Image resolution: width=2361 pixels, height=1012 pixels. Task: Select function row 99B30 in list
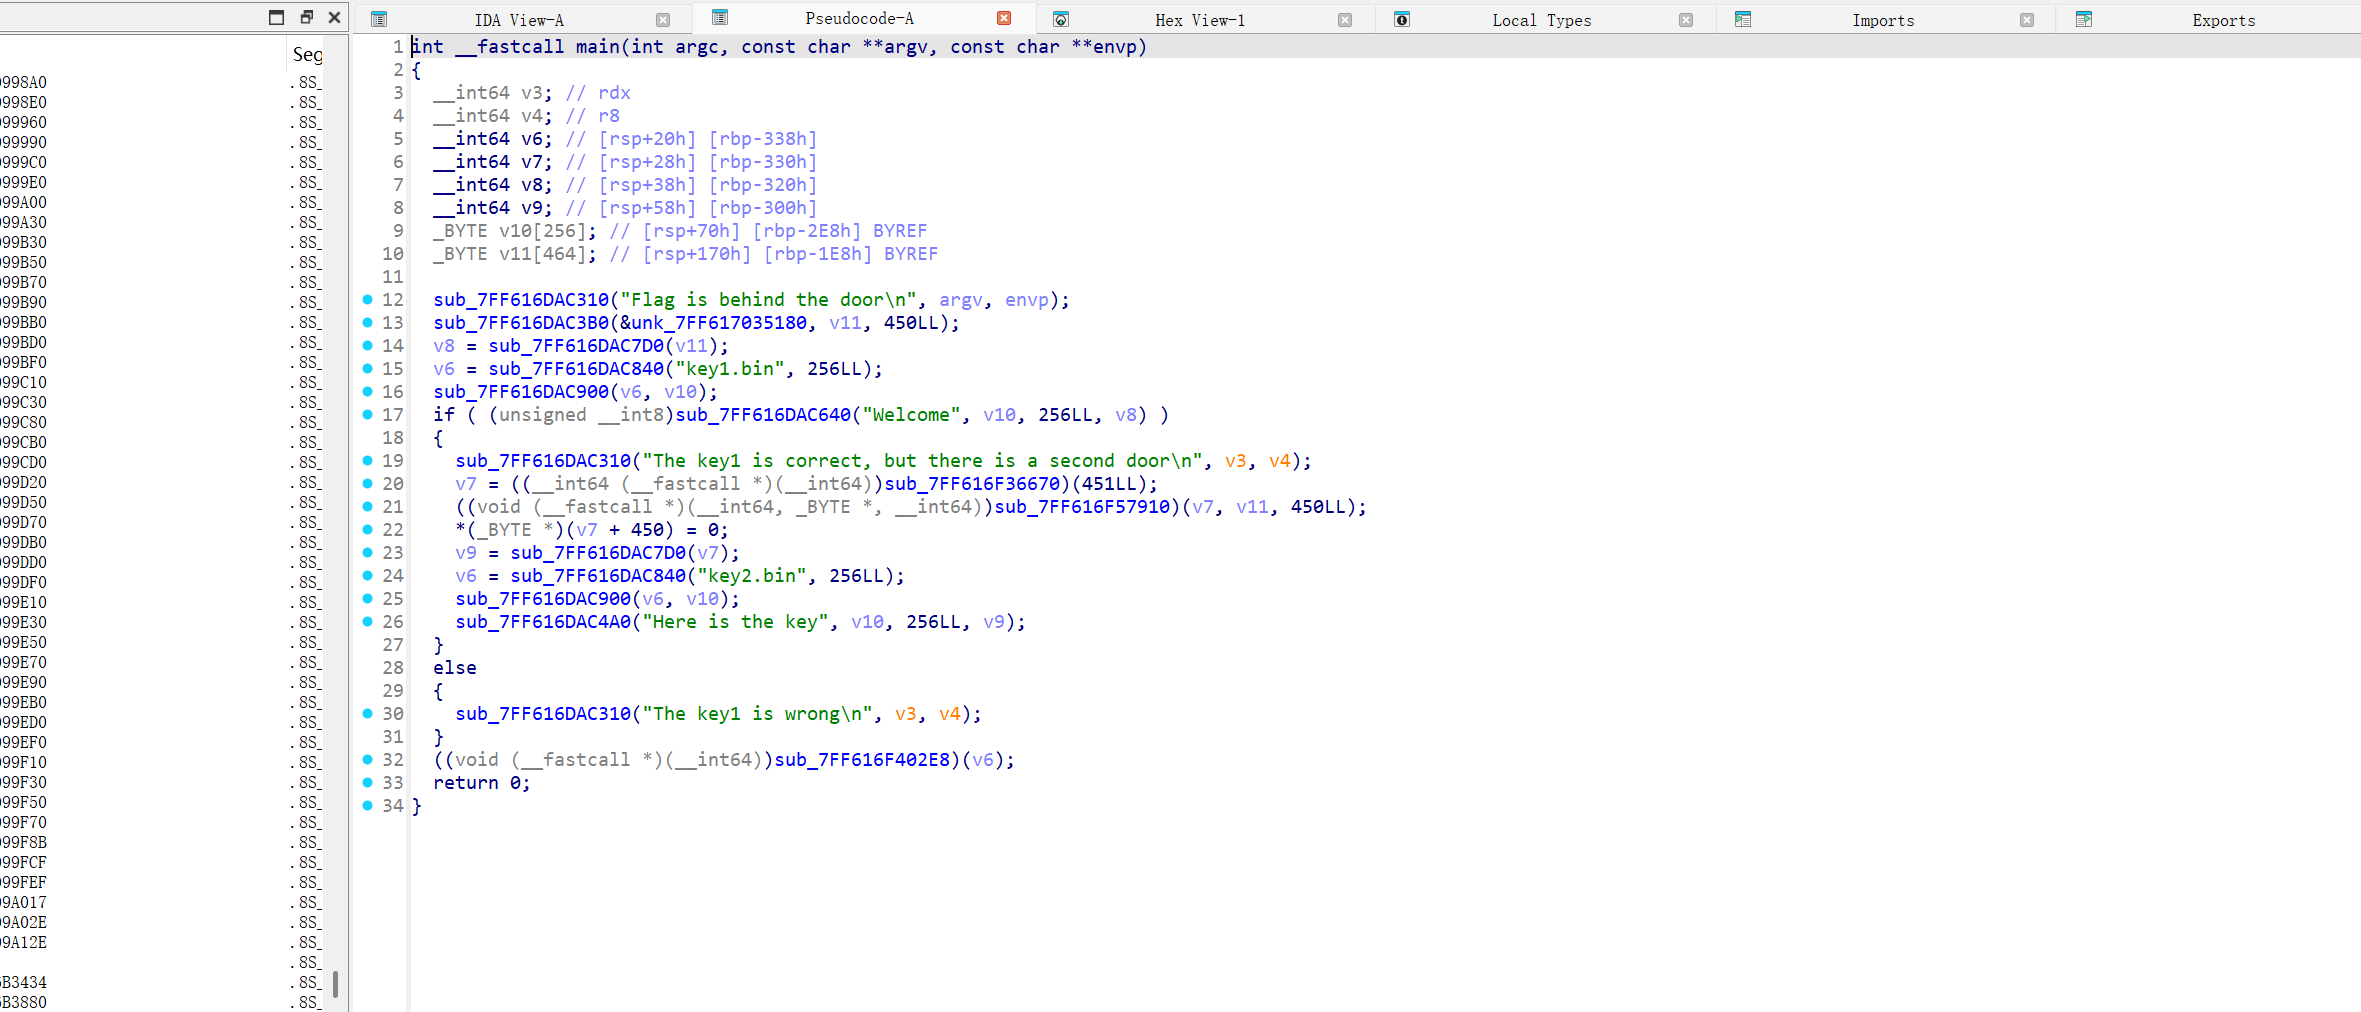[162, 242]
